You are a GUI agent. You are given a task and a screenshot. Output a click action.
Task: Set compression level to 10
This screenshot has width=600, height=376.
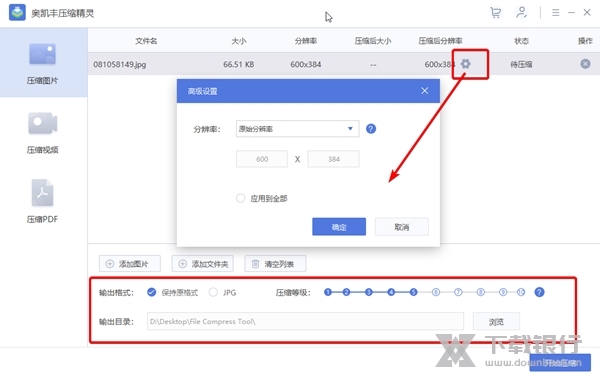point(521,292)
